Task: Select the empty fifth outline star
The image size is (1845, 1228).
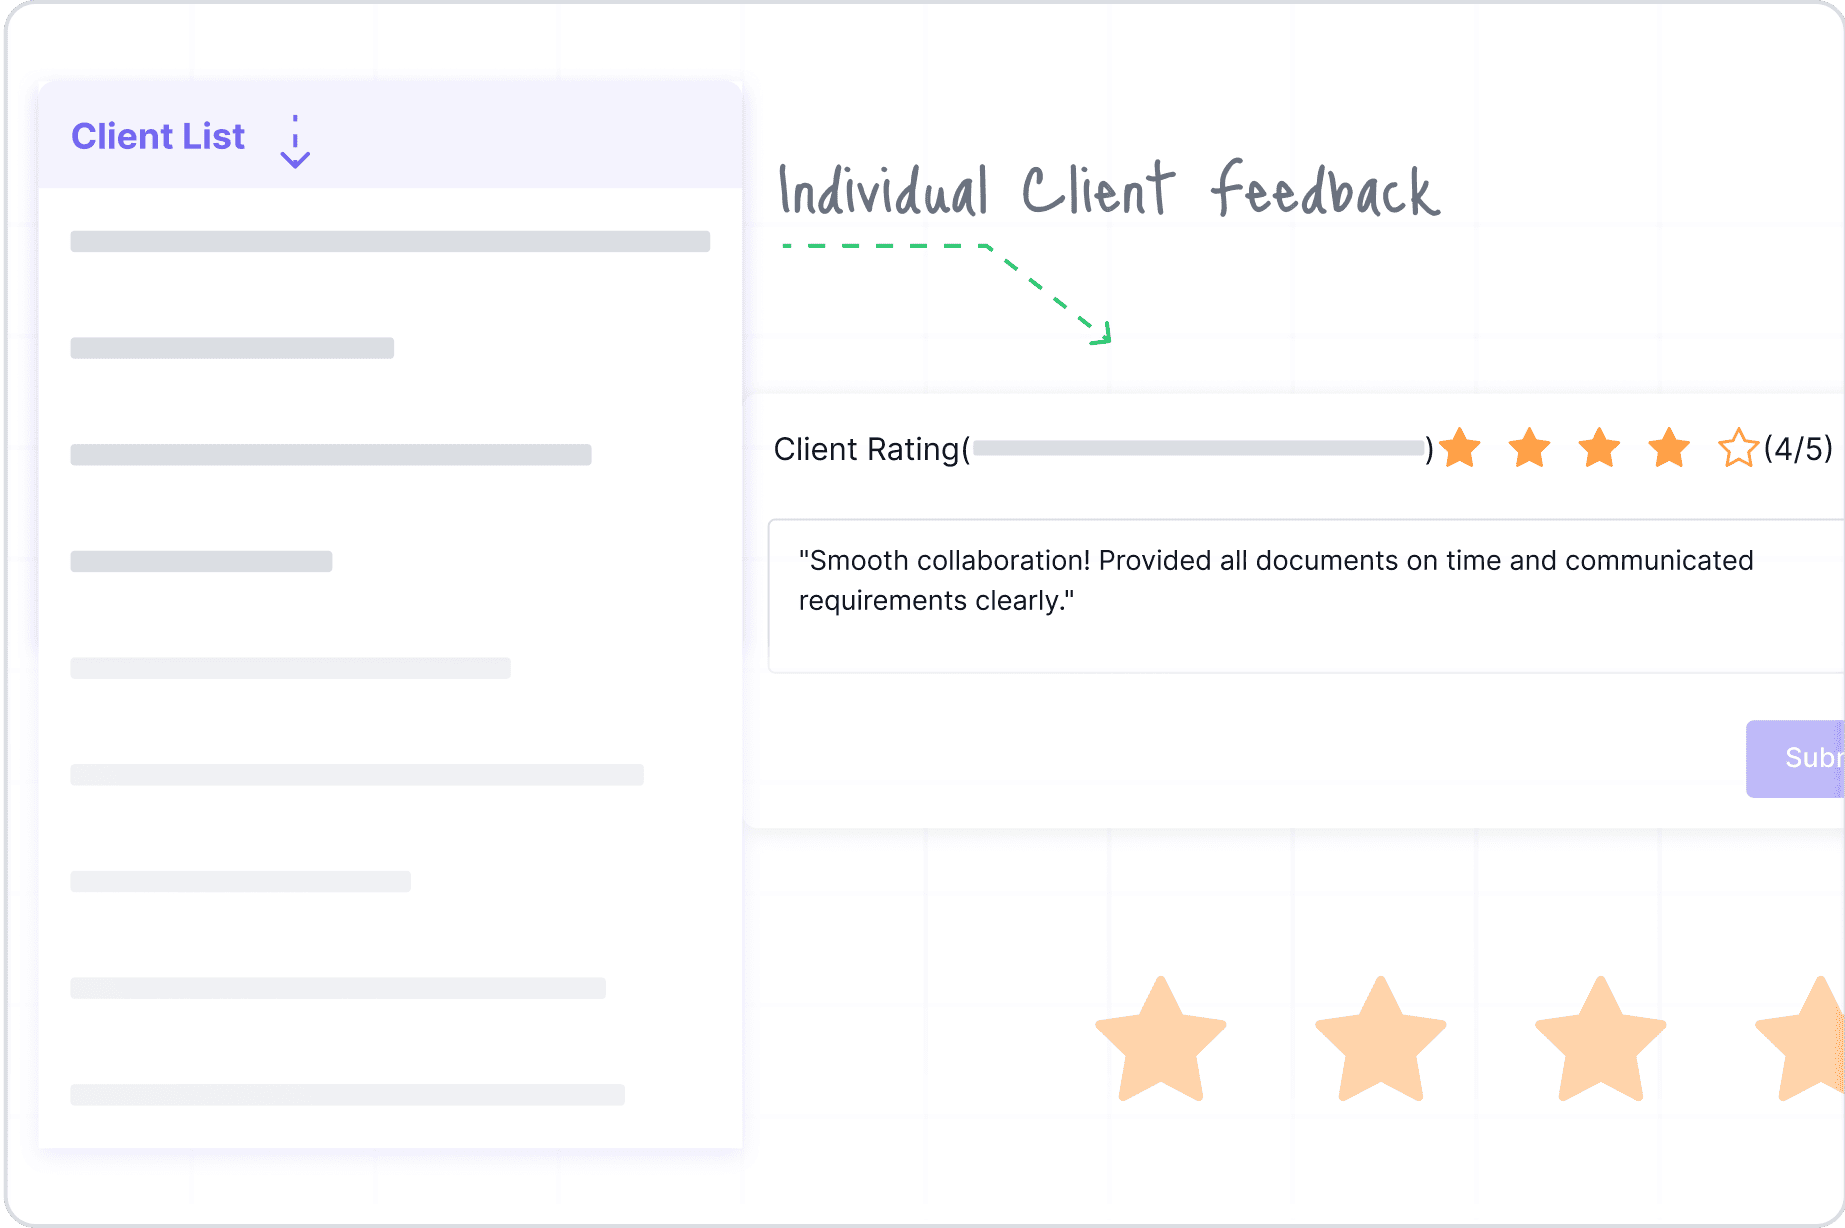Action: [x=1738, y=448]
